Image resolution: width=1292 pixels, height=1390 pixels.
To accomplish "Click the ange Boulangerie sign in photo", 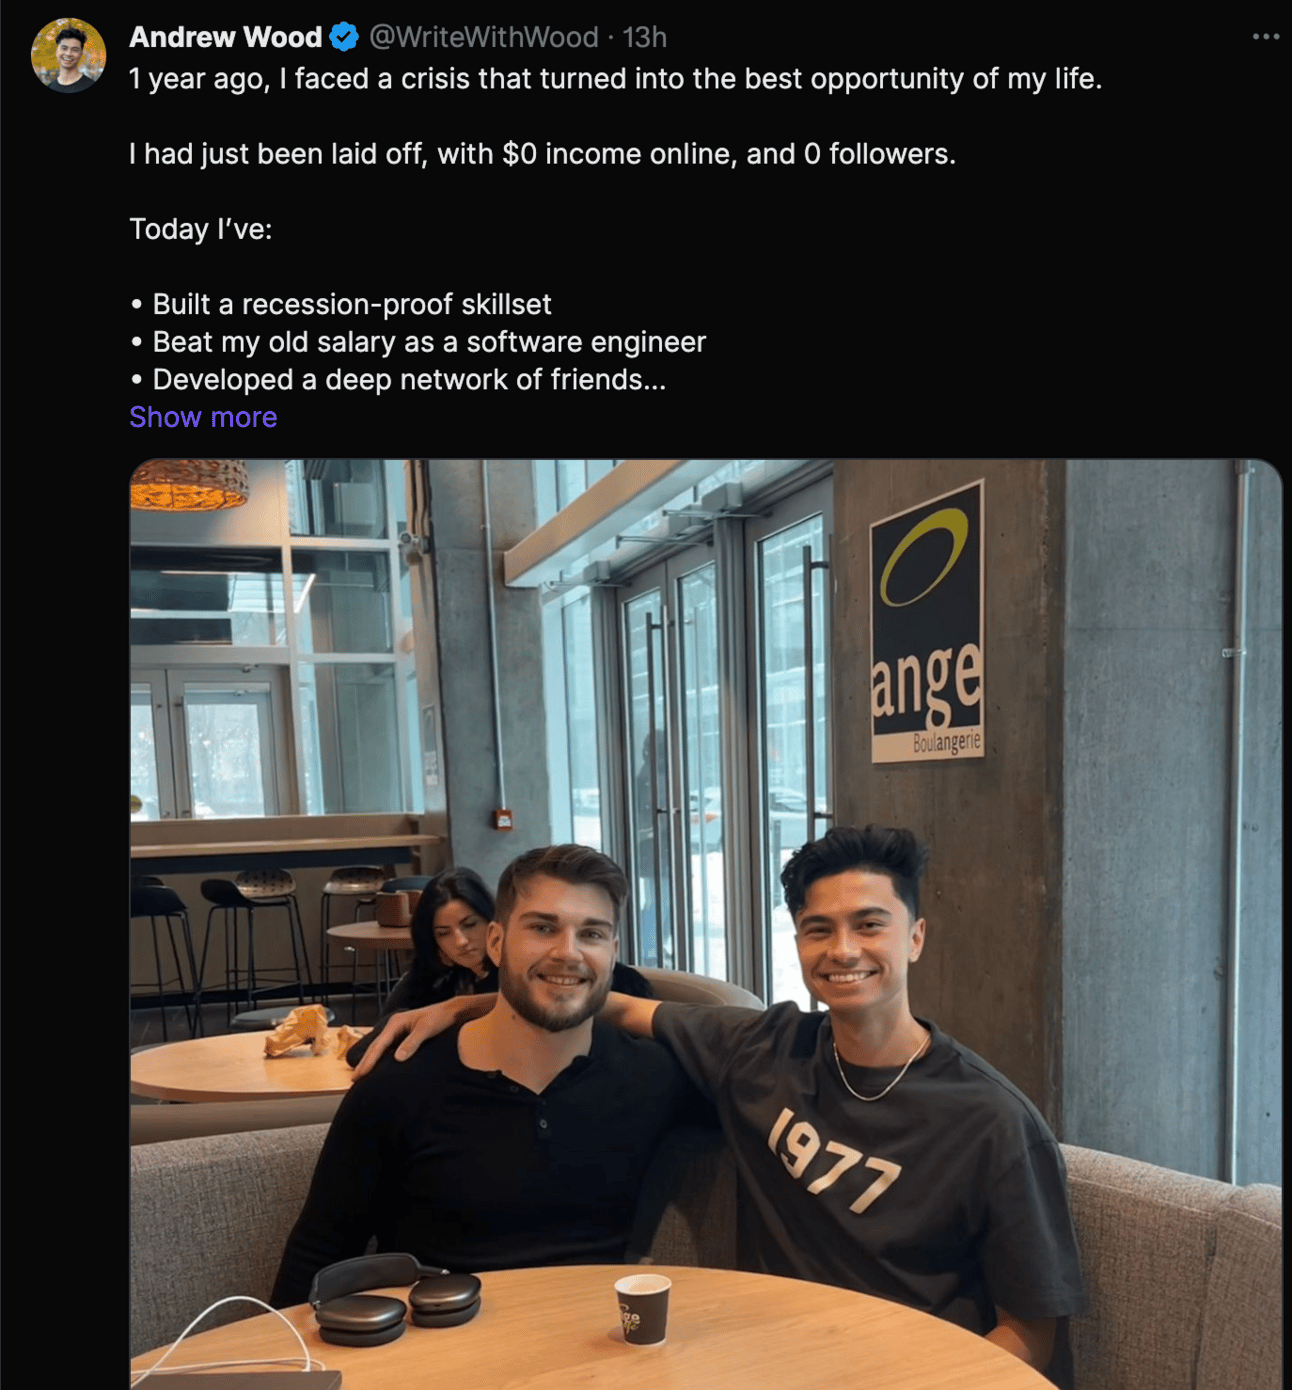I will [x=927, y=622].
